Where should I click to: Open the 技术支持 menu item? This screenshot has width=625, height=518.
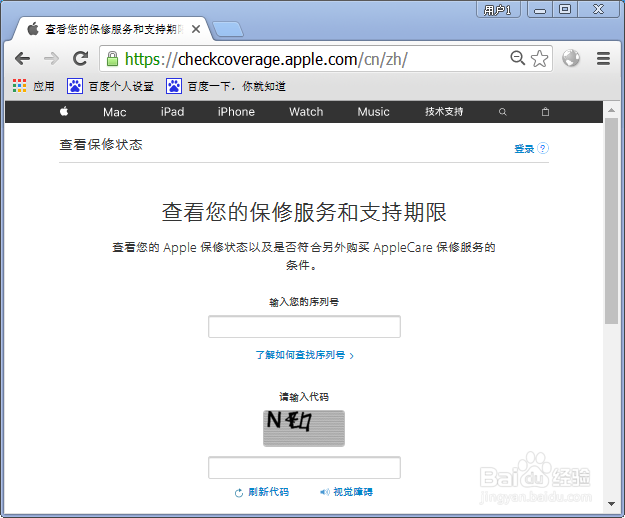coord(444,112)
